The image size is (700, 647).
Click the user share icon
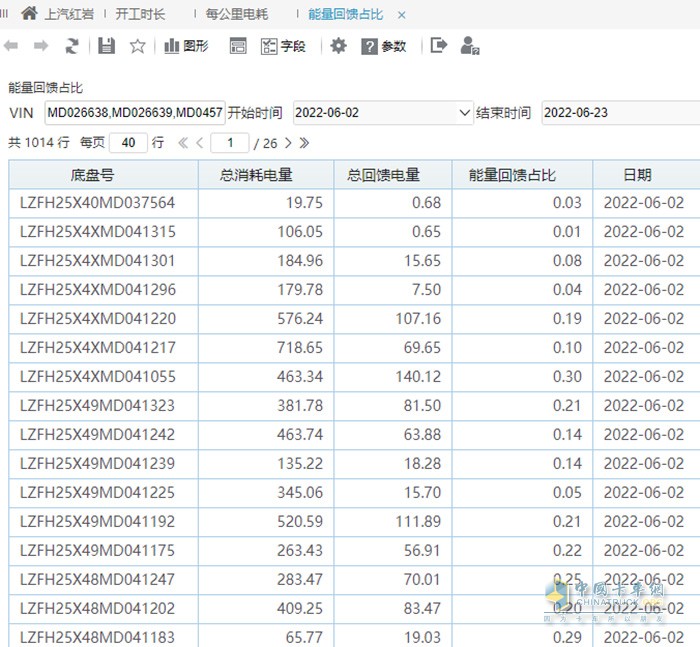tap(469, 46)
